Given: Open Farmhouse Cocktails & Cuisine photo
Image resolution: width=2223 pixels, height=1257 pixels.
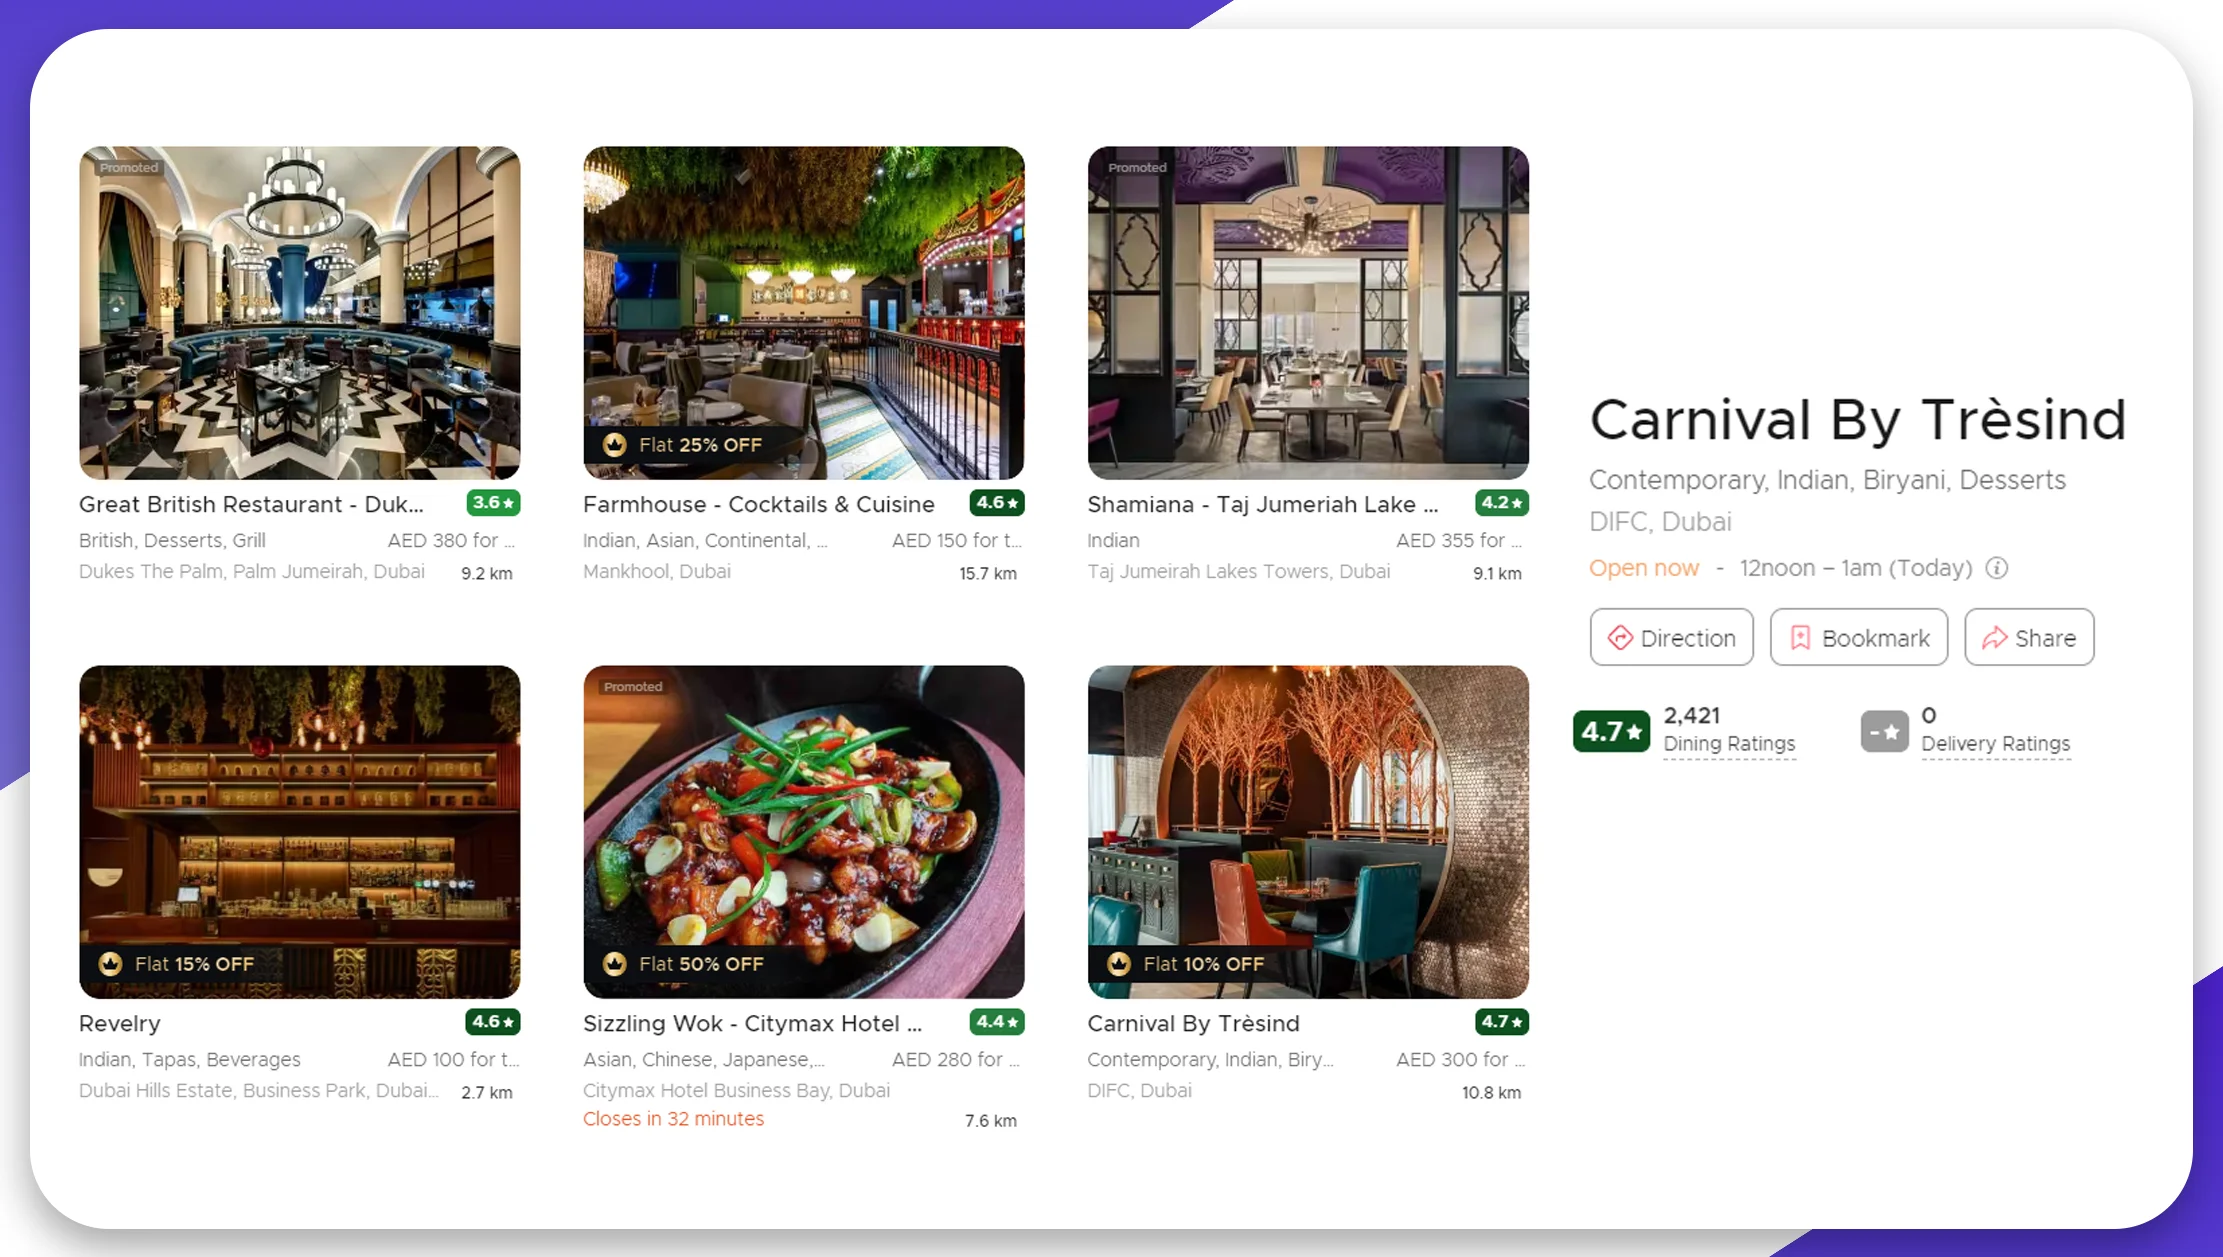Looking at the screenshot, I should click(x=803, y=312).
